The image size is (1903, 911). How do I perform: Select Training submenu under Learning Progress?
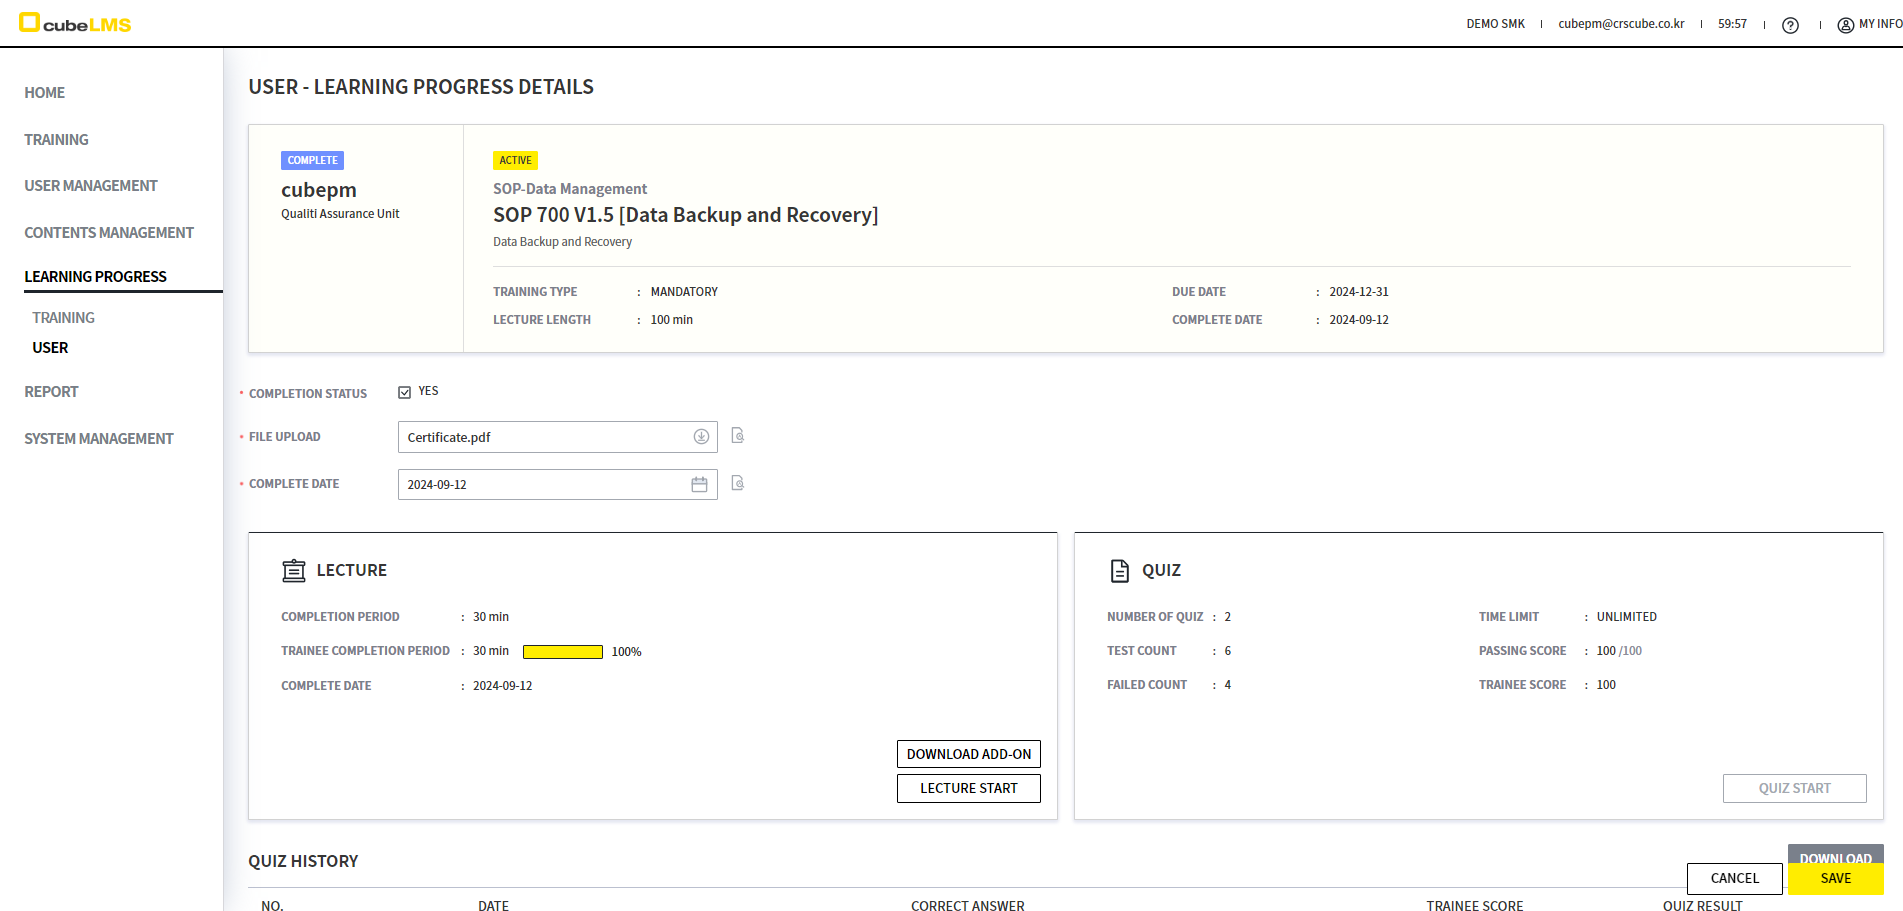tap(63, 318)
